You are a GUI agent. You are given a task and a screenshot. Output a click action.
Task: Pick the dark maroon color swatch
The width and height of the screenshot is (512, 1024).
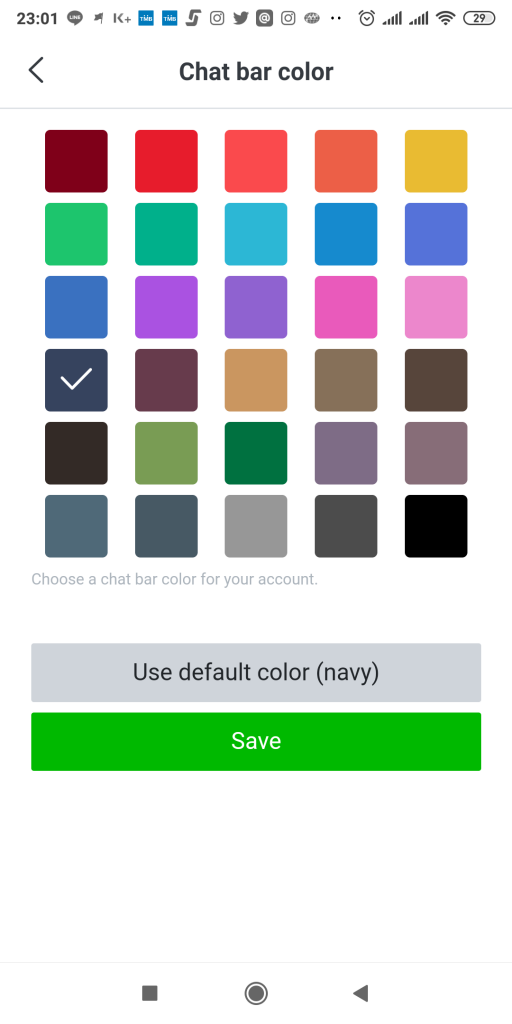click(76, 161)
